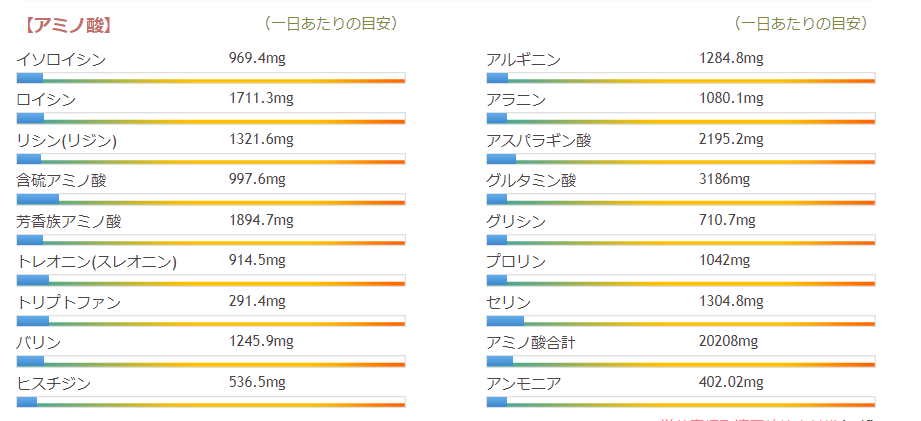Click the バリン progress bar
This screenshot has width=921, height=421.
tap(211, 362)
